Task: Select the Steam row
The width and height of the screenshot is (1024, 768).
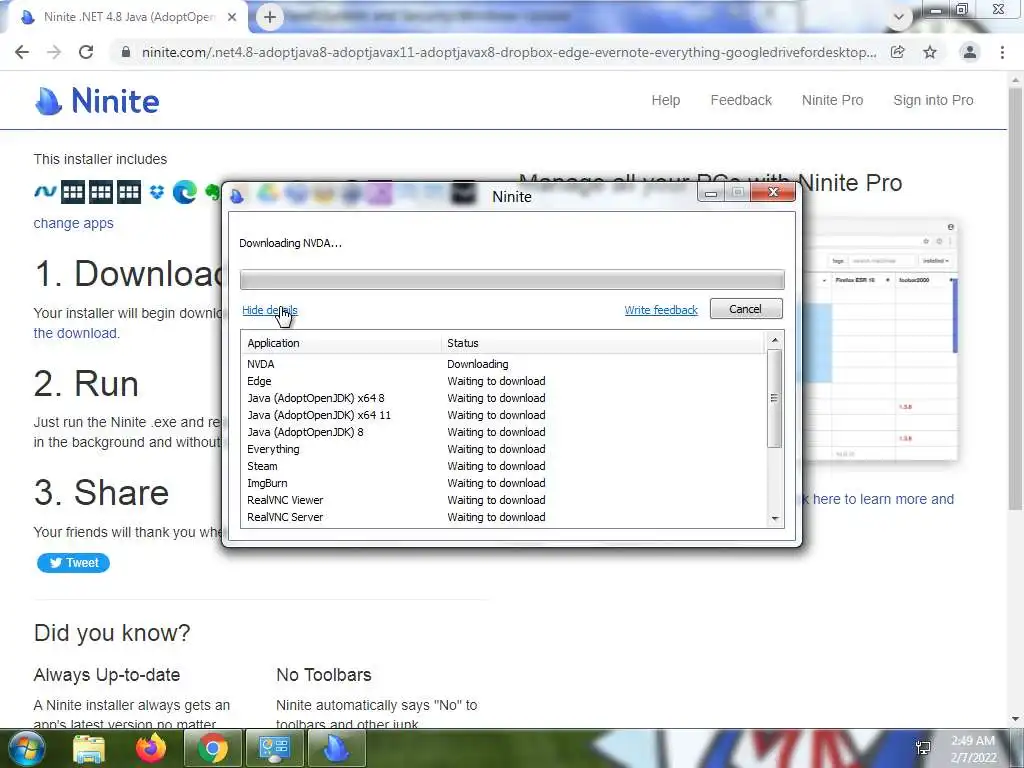Action: [x=503, y=466]
